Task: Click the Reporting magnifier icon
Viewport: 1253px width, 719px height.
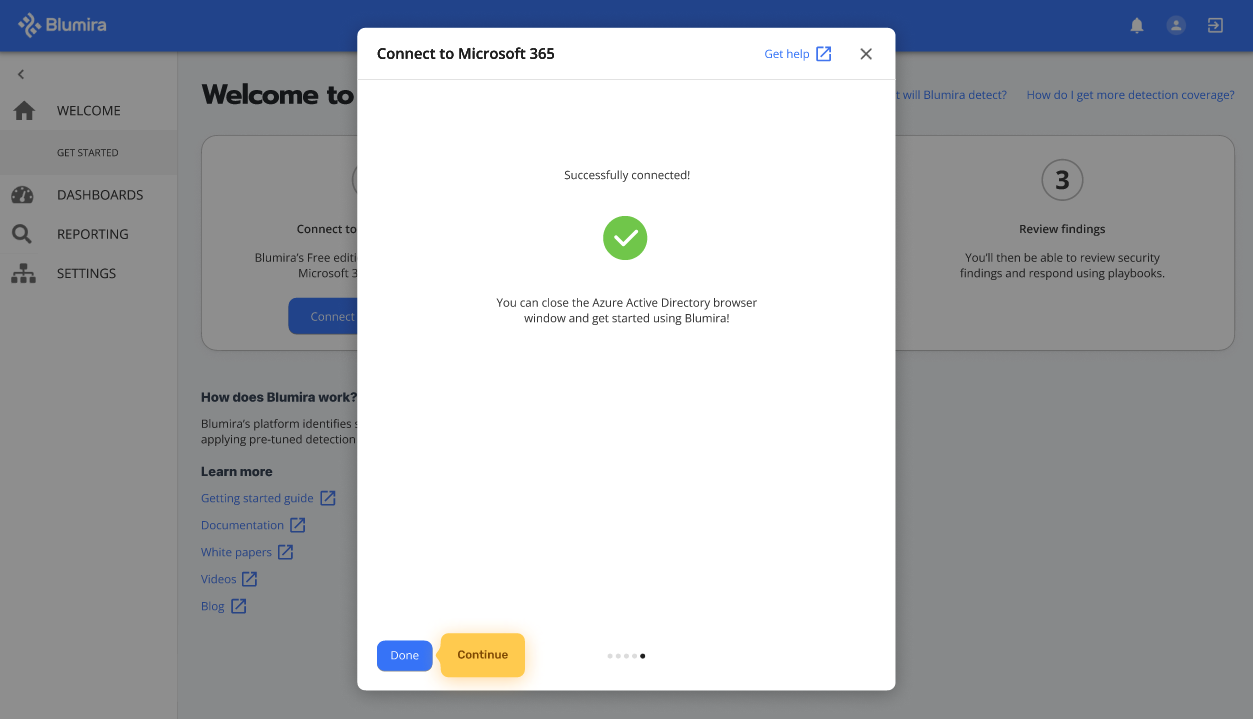Action: [x=22, y=234]
